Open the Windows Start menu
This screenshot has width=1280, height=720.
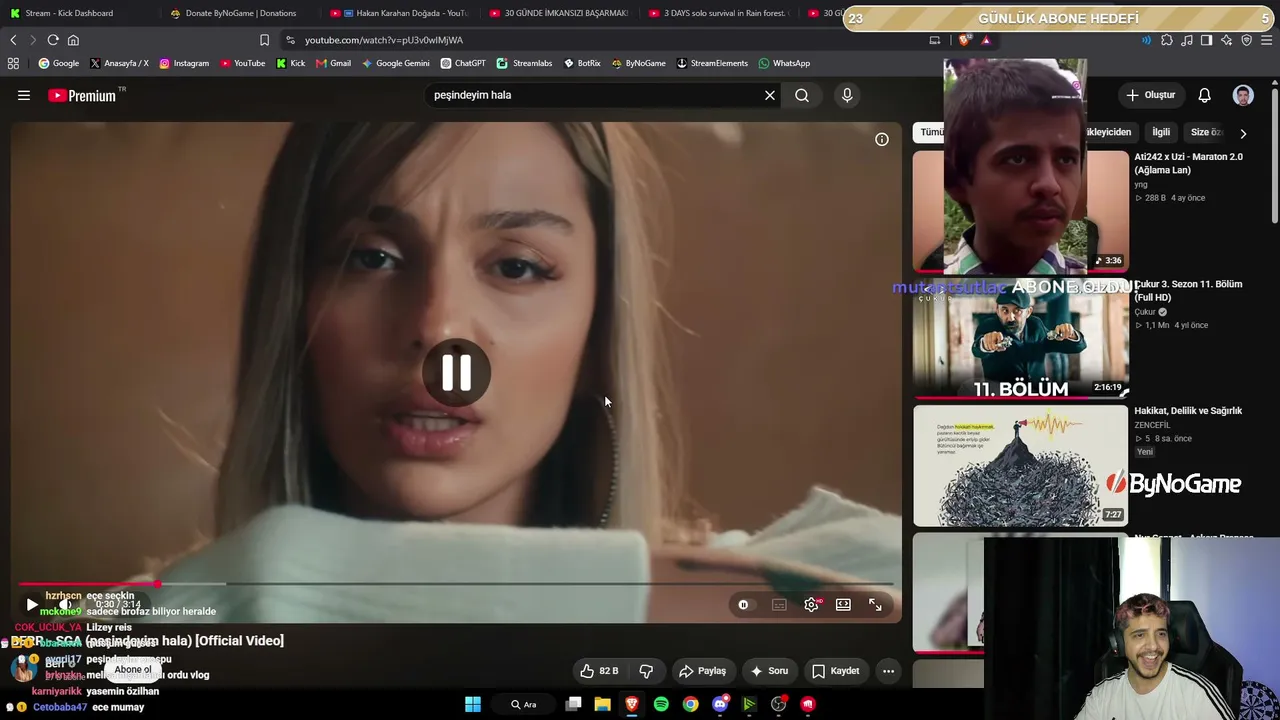pyautogui.click(x=473, y=704)
